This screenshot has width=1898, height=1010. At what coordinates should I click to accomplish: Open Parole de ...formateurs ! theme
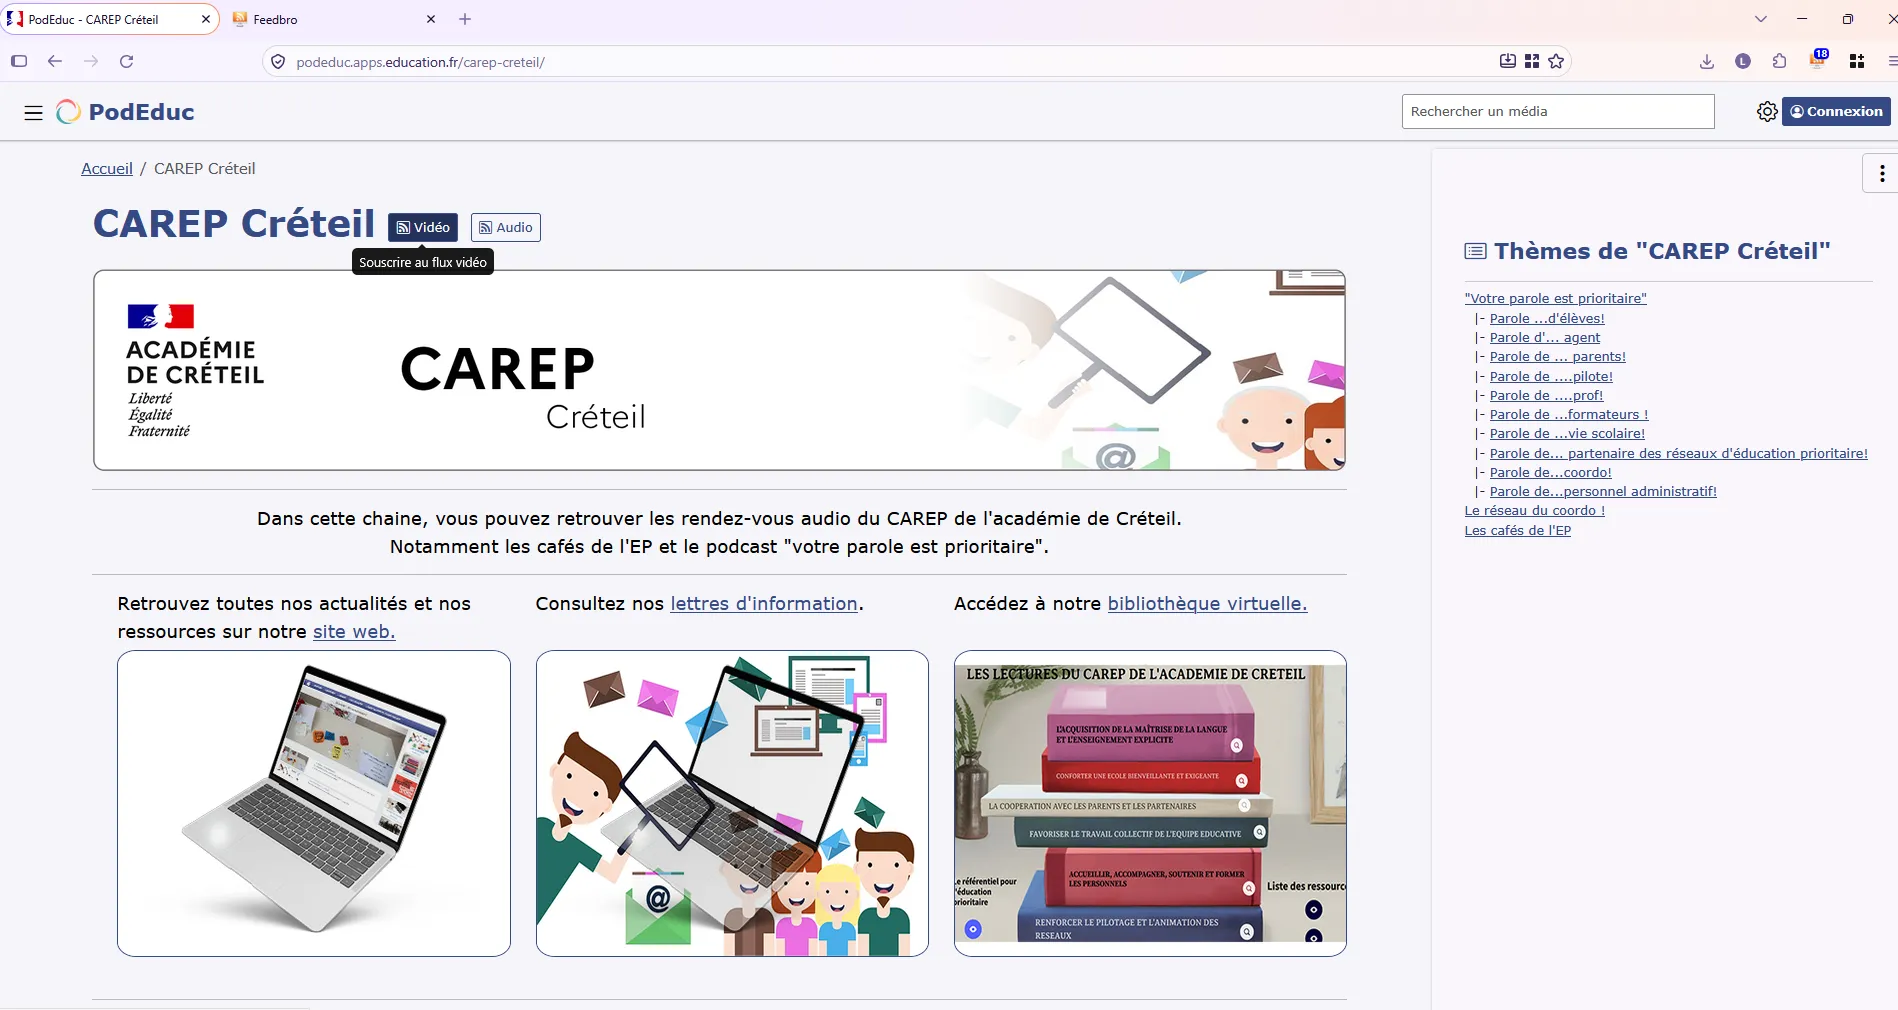pyautogui.click(x=1569, y=415)
